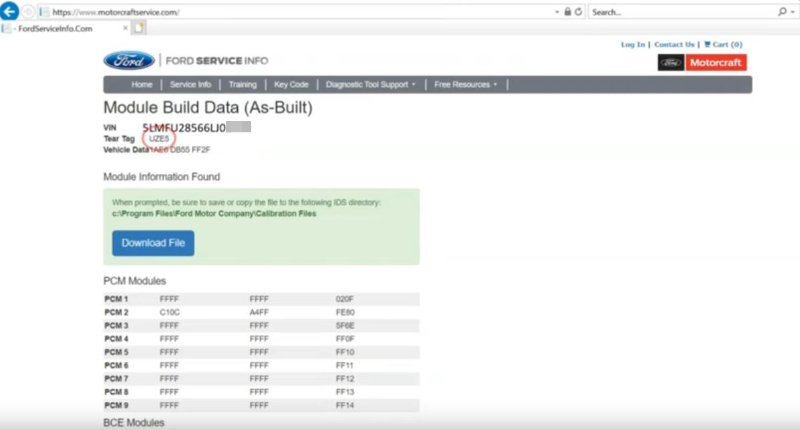Open the Log In link

tap(633, 44)
